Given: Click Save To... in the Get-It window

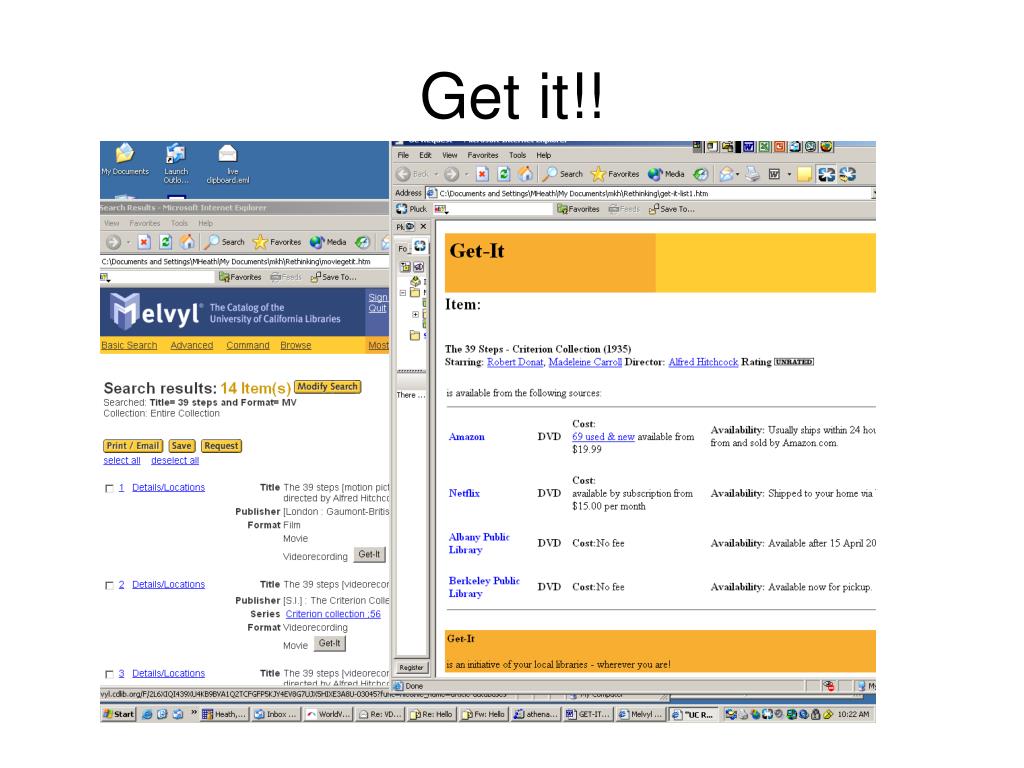Looking at the screenshot, I should [671, 209].
